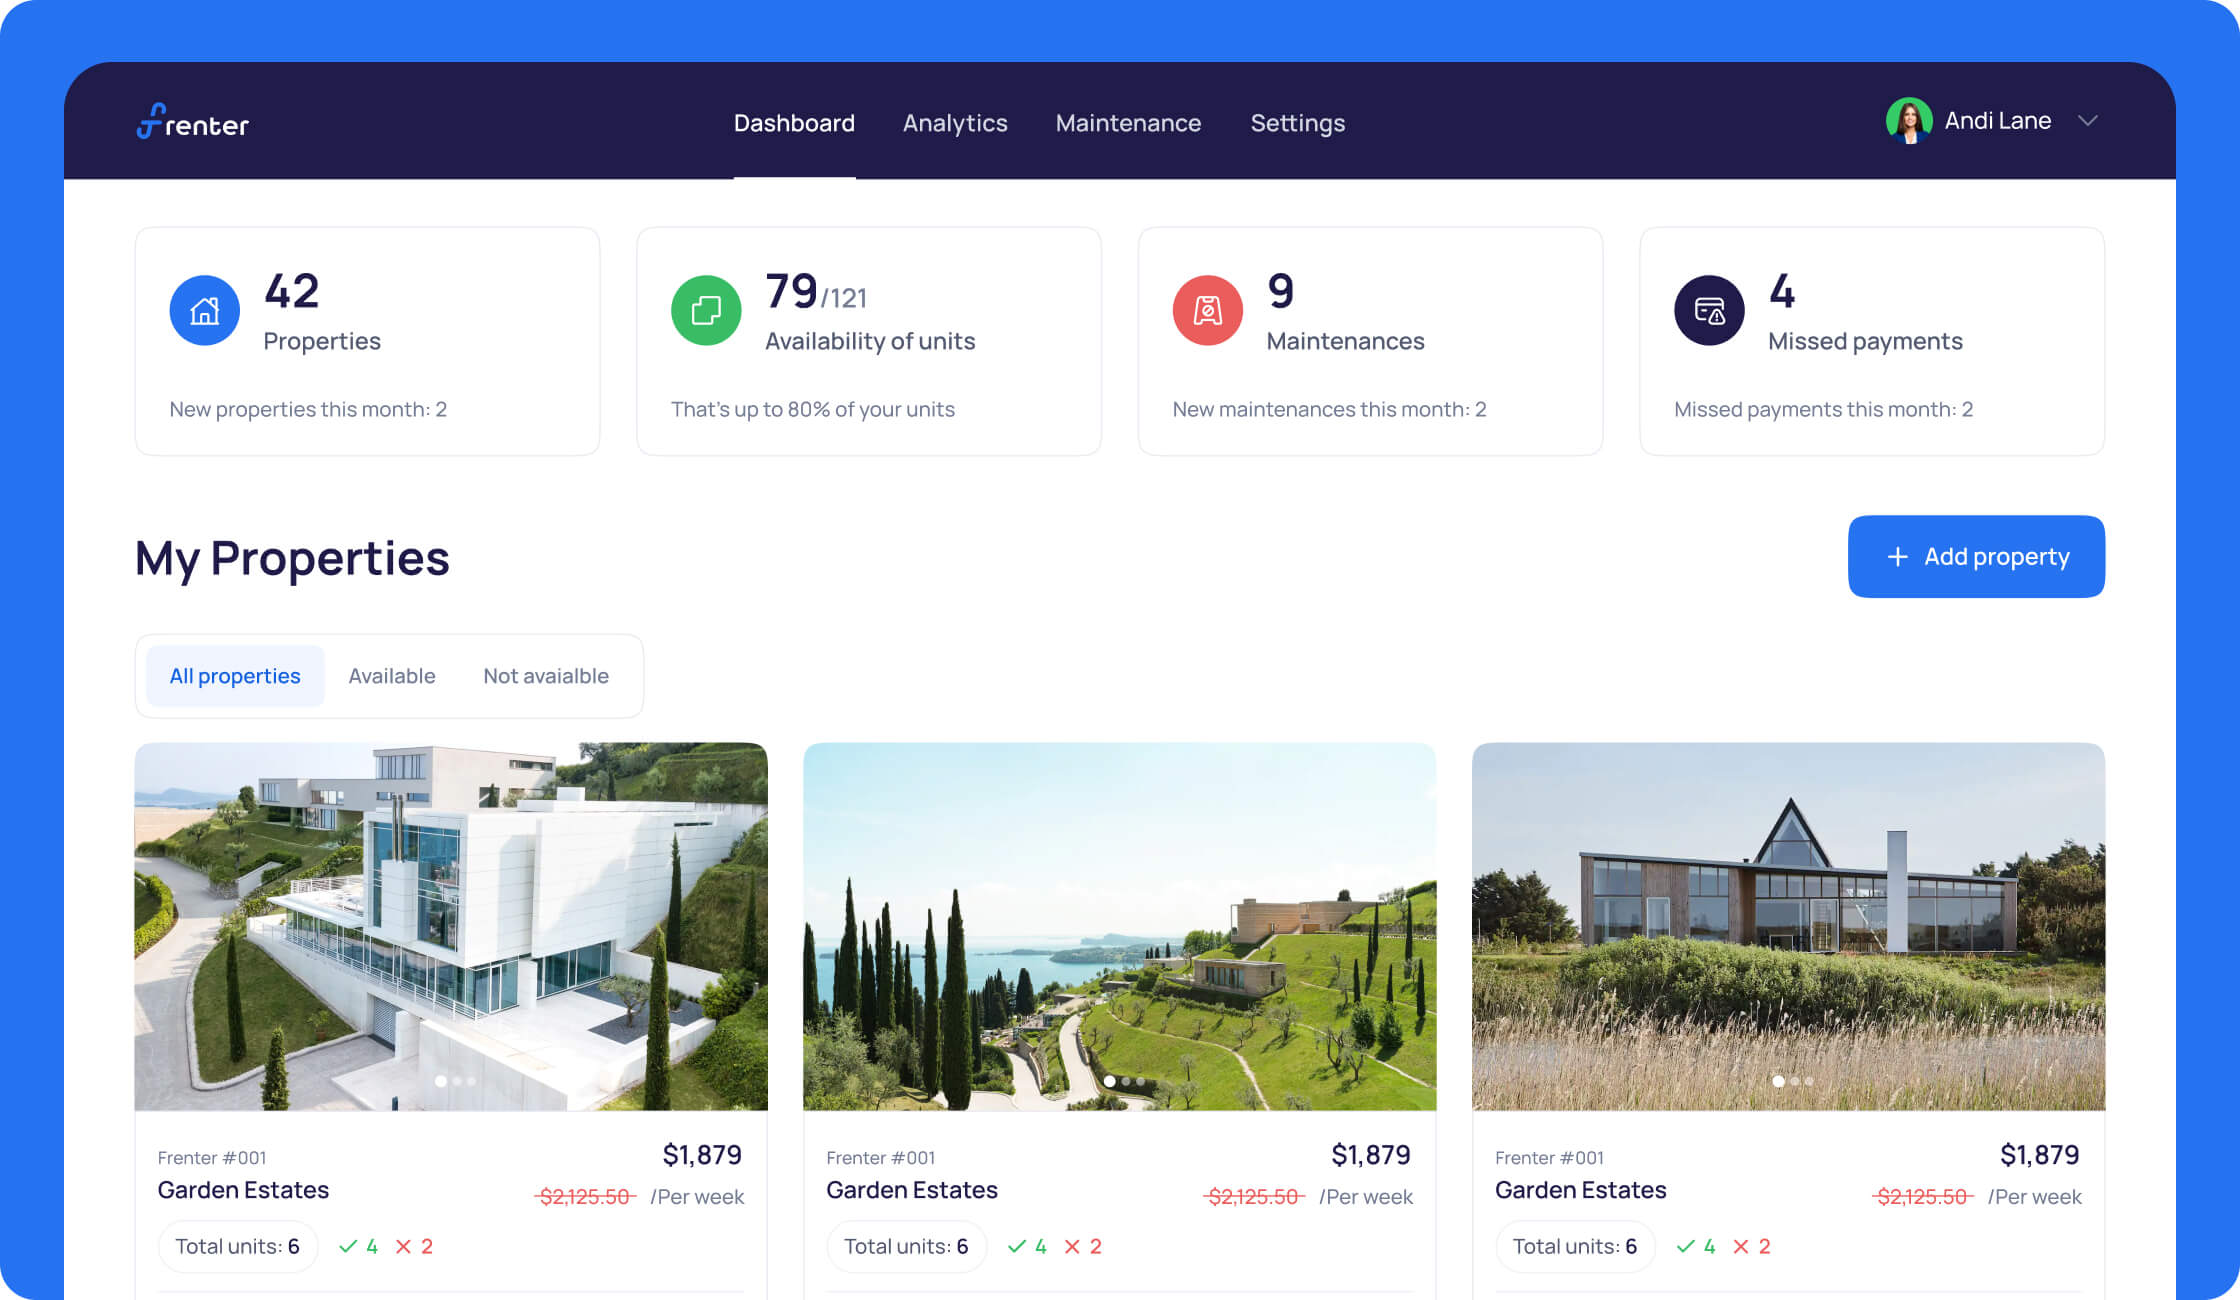Click the dark Missed payments icon

pos(1709,311)
